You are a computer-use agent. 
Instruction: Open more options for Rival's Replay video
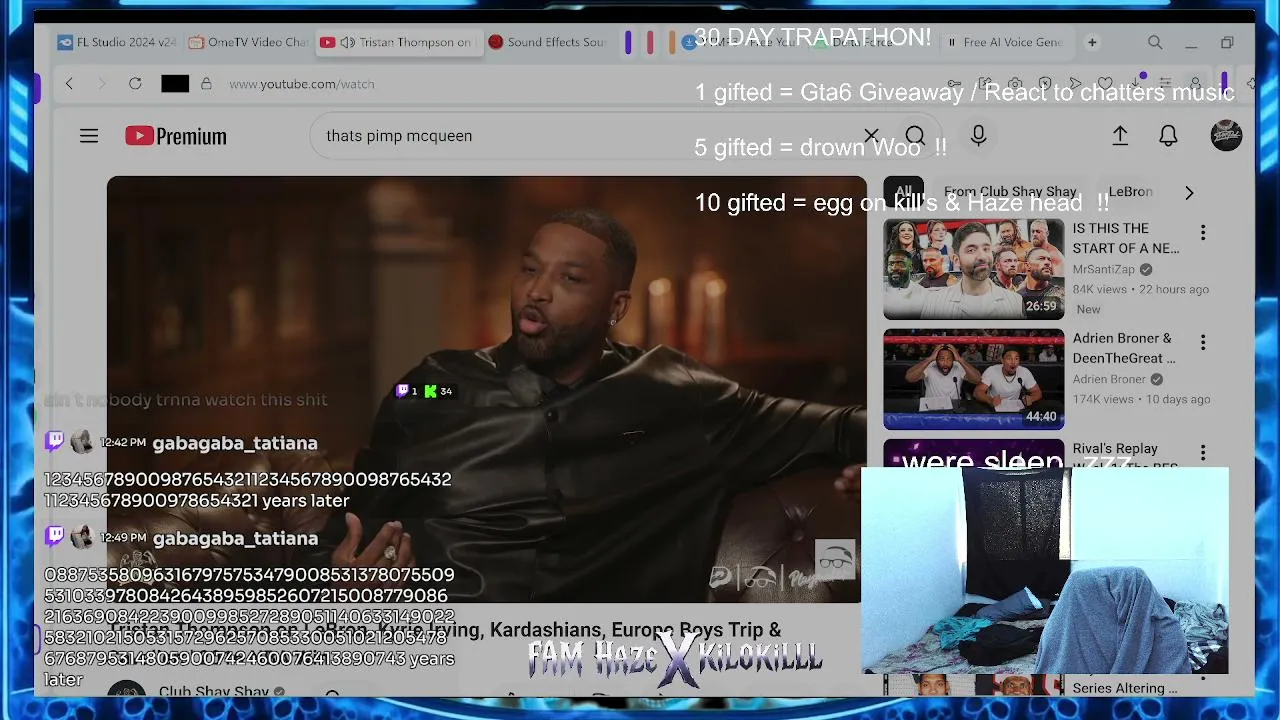[x=1203, y=452]
